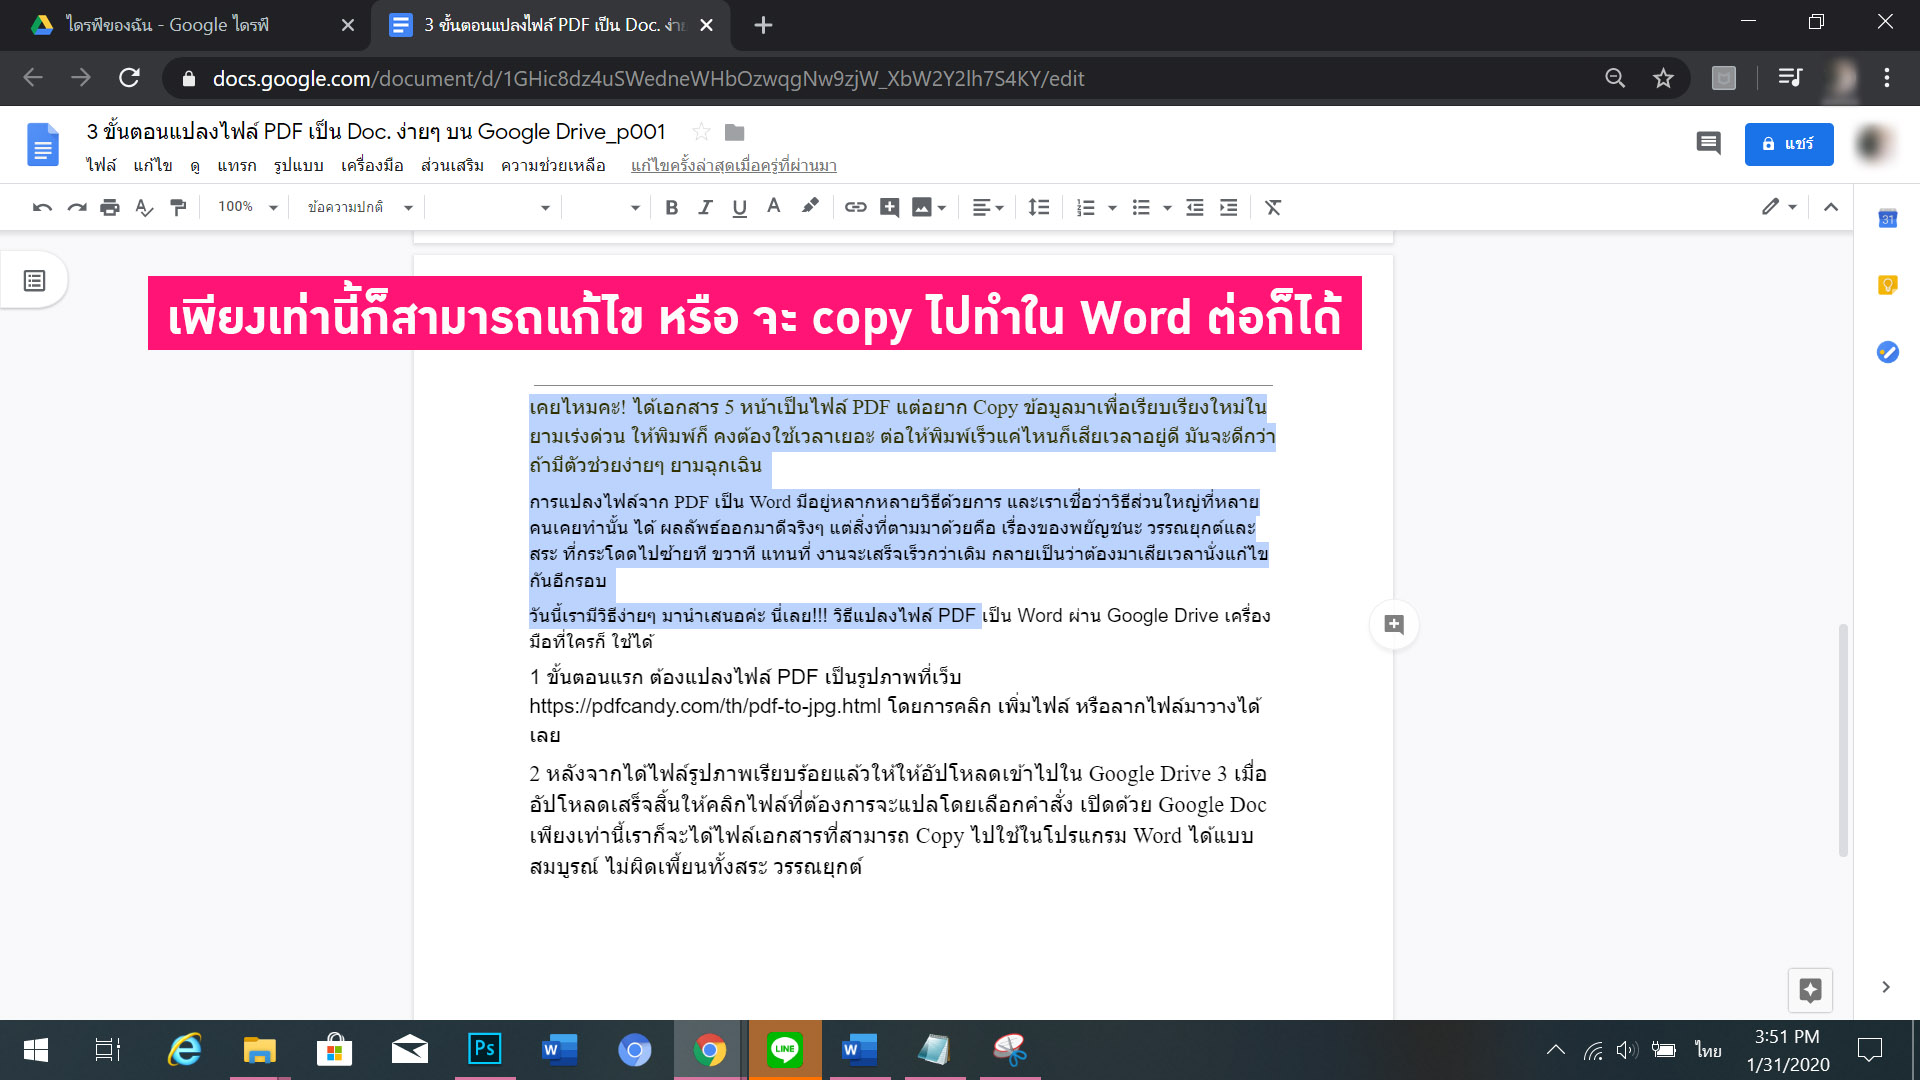Open the 100% zoom dropdown

pyautogui.click(x=248, y=207)
